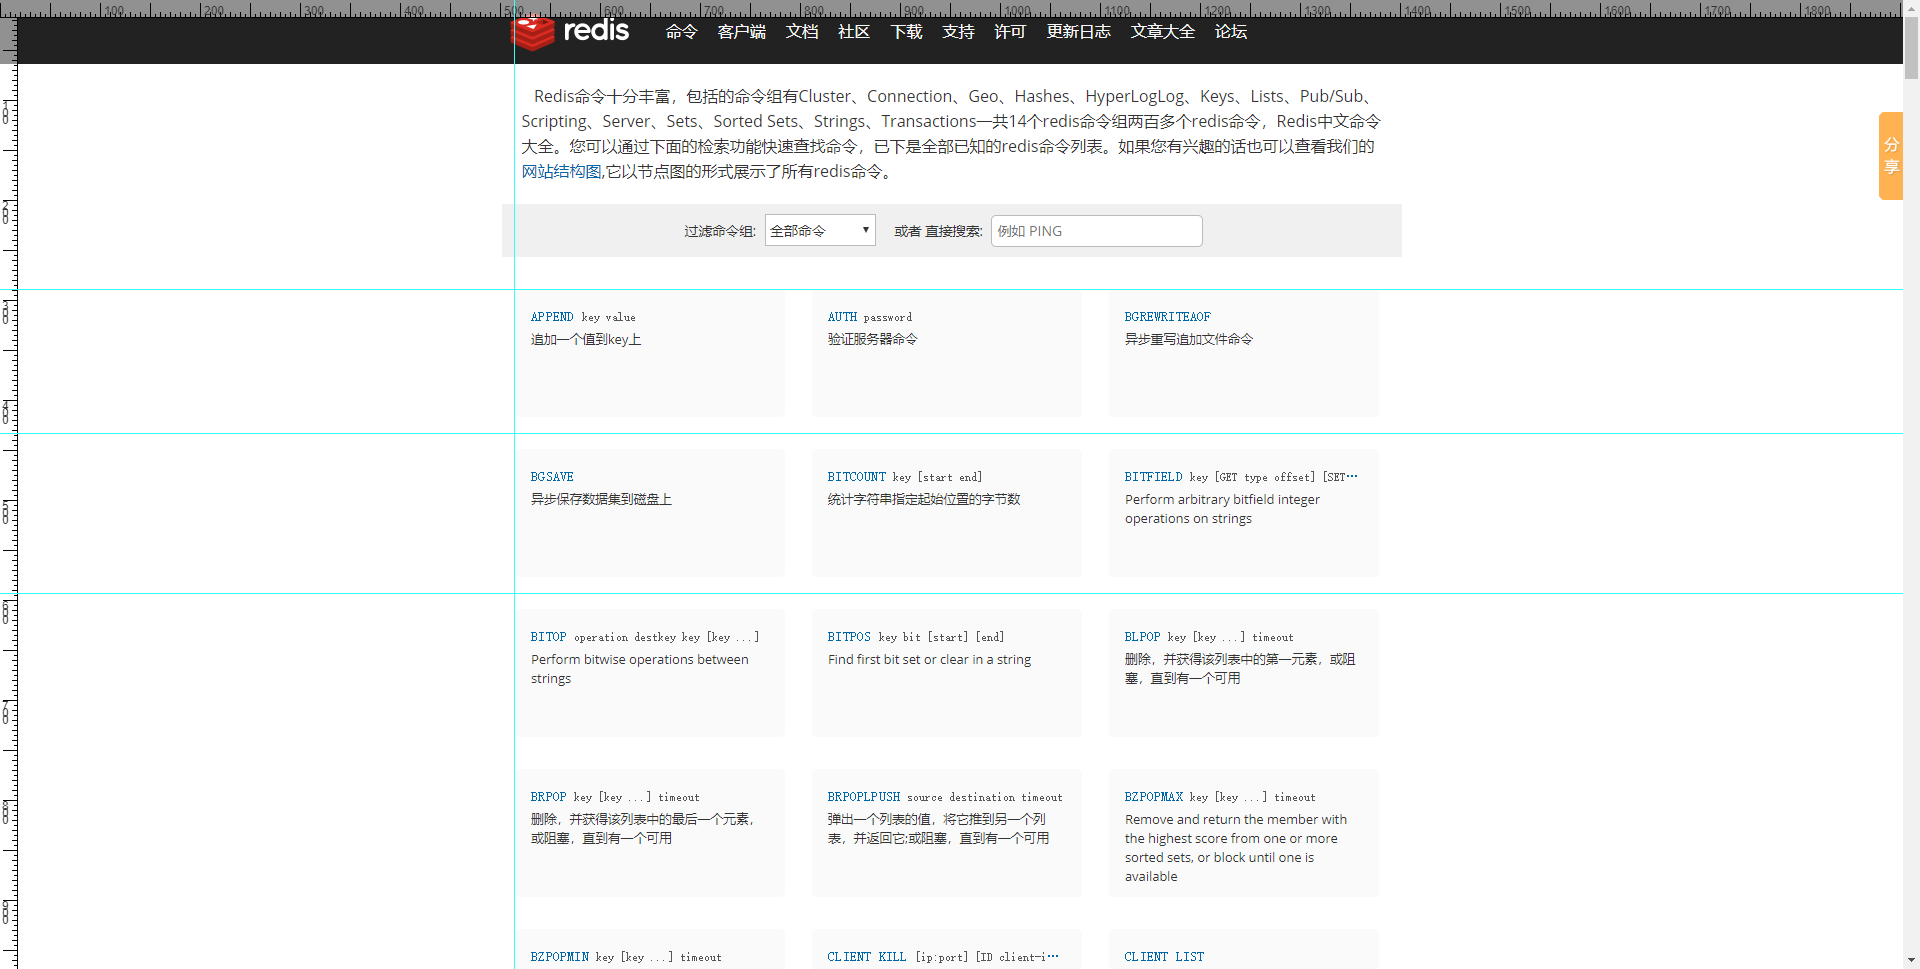The height and width of the screenshot is (969, 1920).
Task: Open the 许可 navigation link
Action: (1010, 32)
